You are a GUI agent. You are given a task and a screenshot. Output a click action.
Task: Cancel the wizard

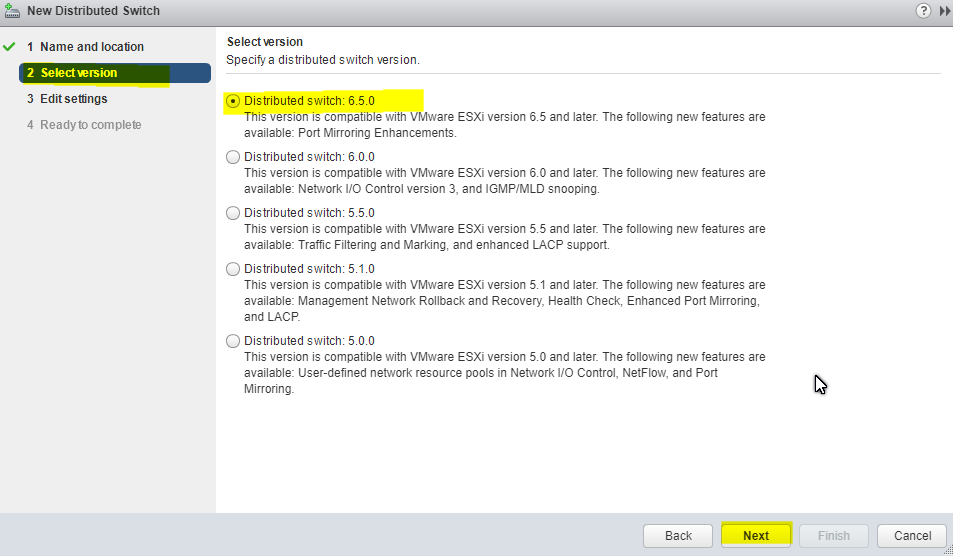click(912, 535)
